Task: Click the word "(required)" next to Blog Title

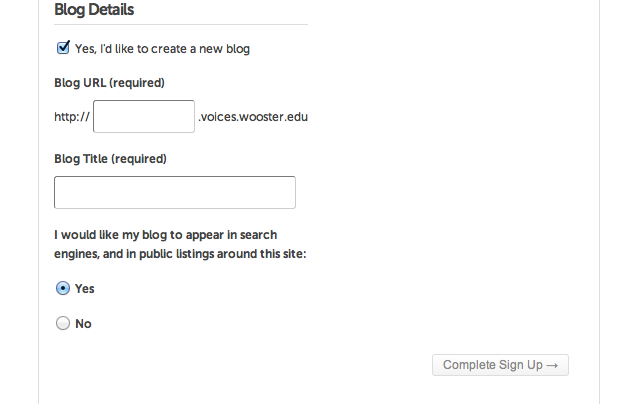Action: (x=138, y=159)
